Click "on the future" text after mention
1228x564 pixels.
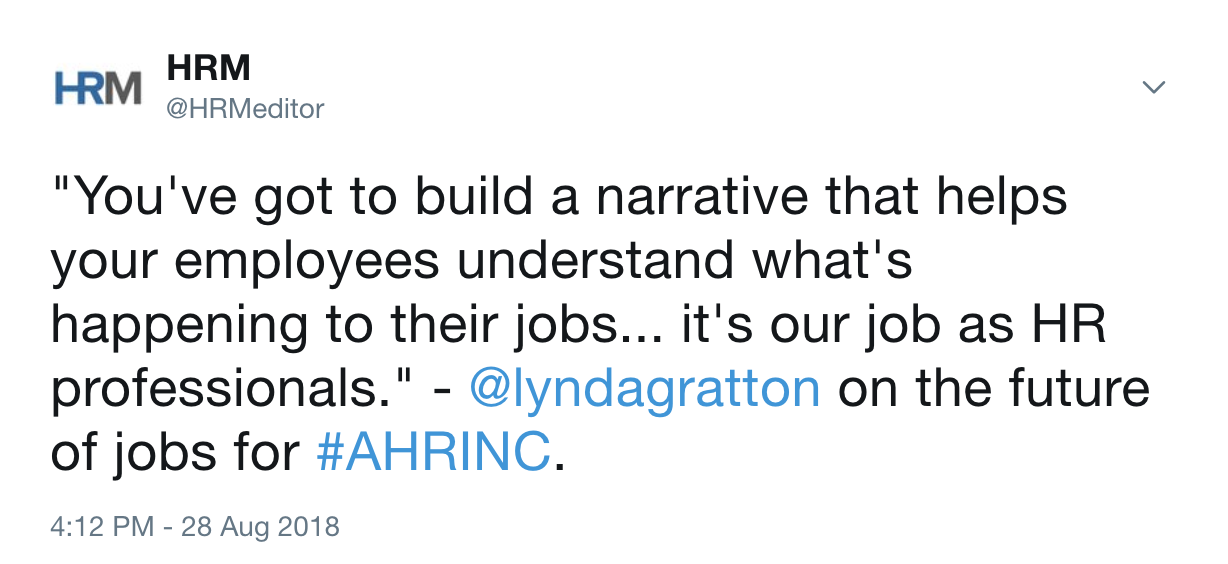tap(994, 390)
